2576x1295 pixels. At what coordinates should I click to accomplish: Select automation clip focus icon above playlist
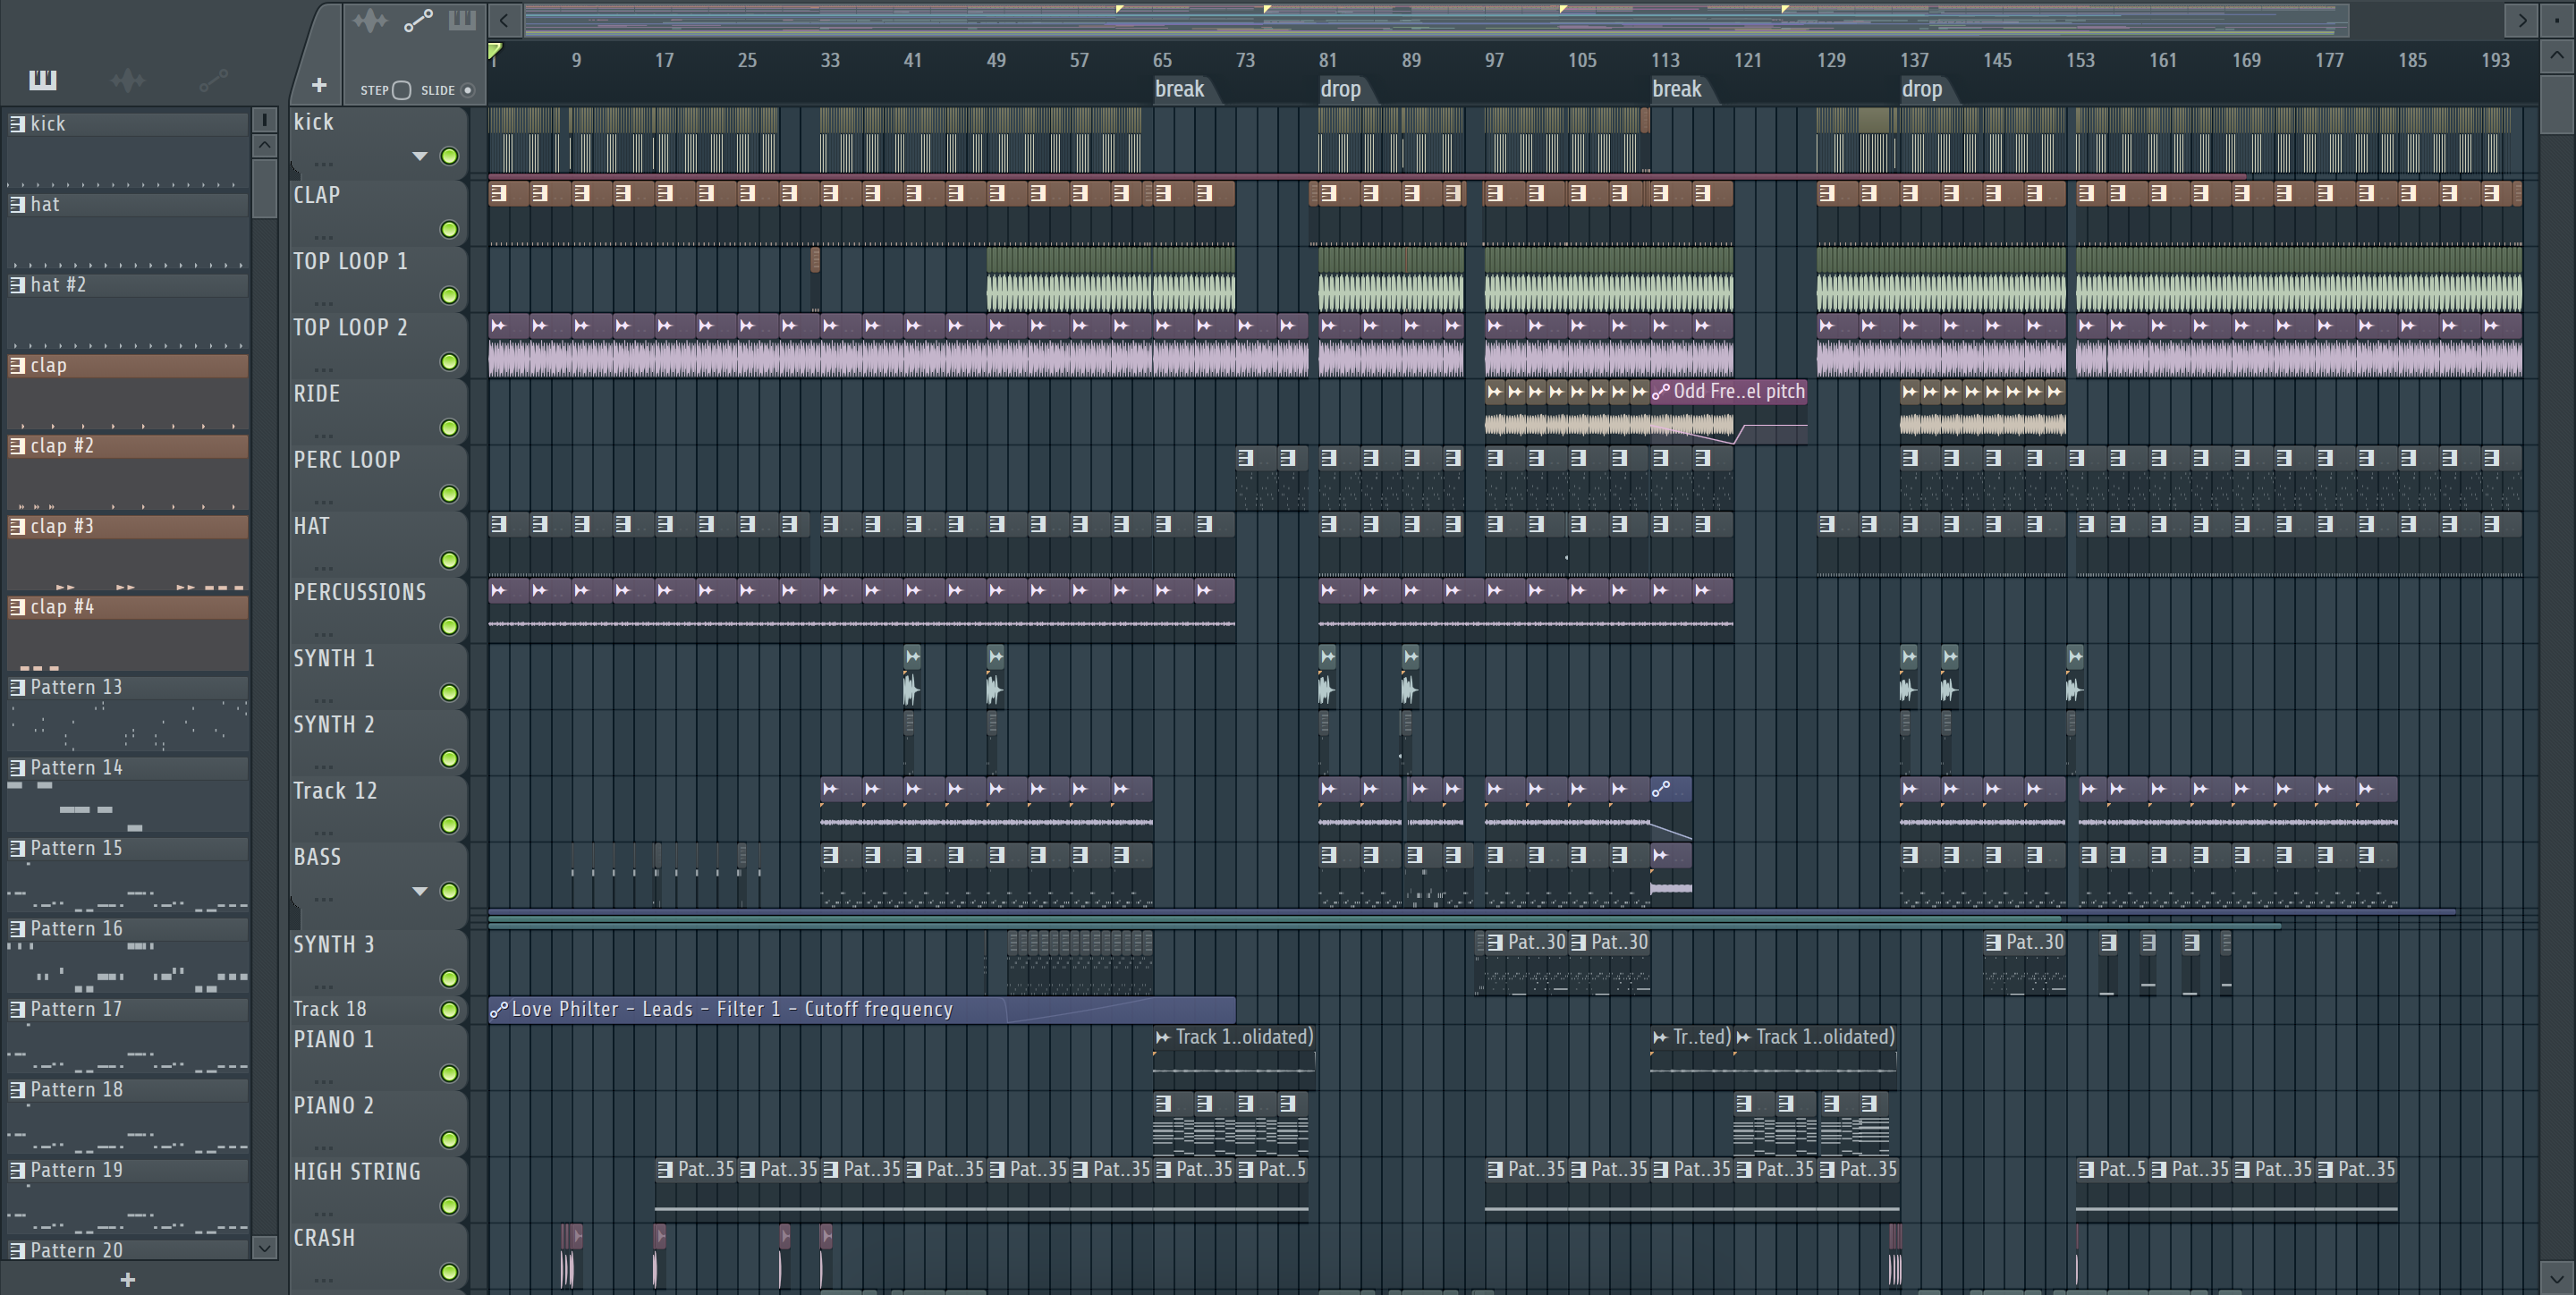tap(418, 20)
